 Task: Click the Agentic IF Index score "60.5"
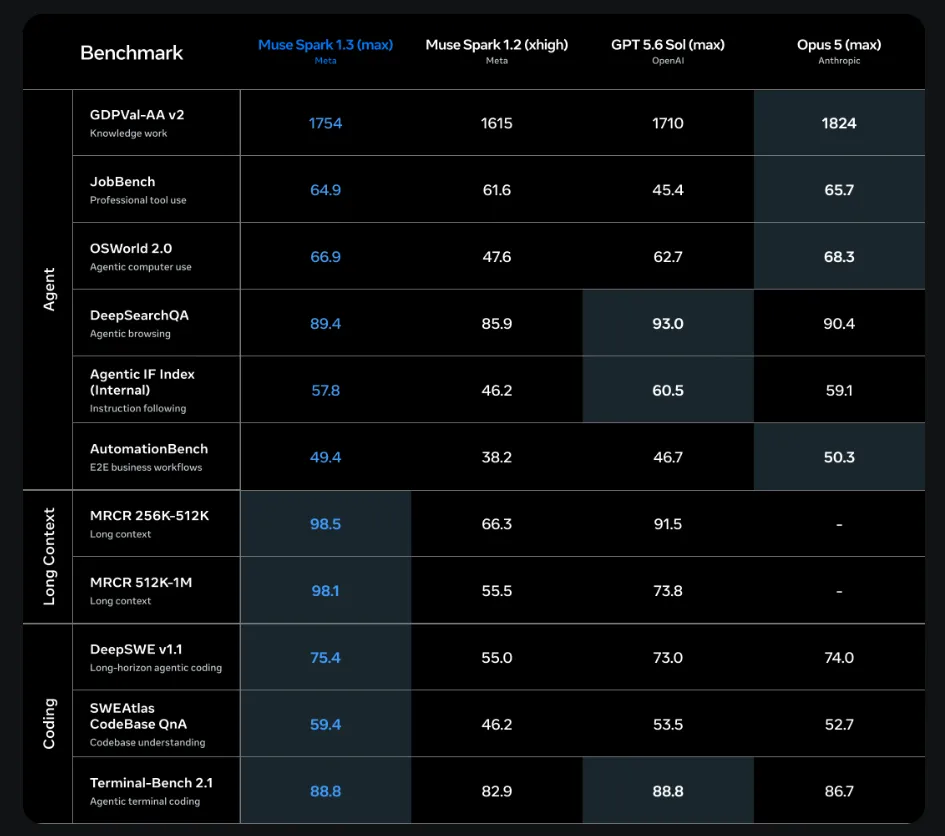[x=668, y=391]
